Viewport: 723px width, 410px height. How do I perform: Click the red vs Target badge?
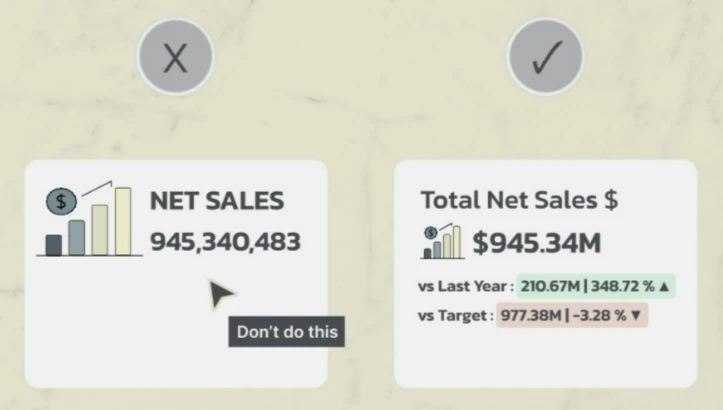572,315
